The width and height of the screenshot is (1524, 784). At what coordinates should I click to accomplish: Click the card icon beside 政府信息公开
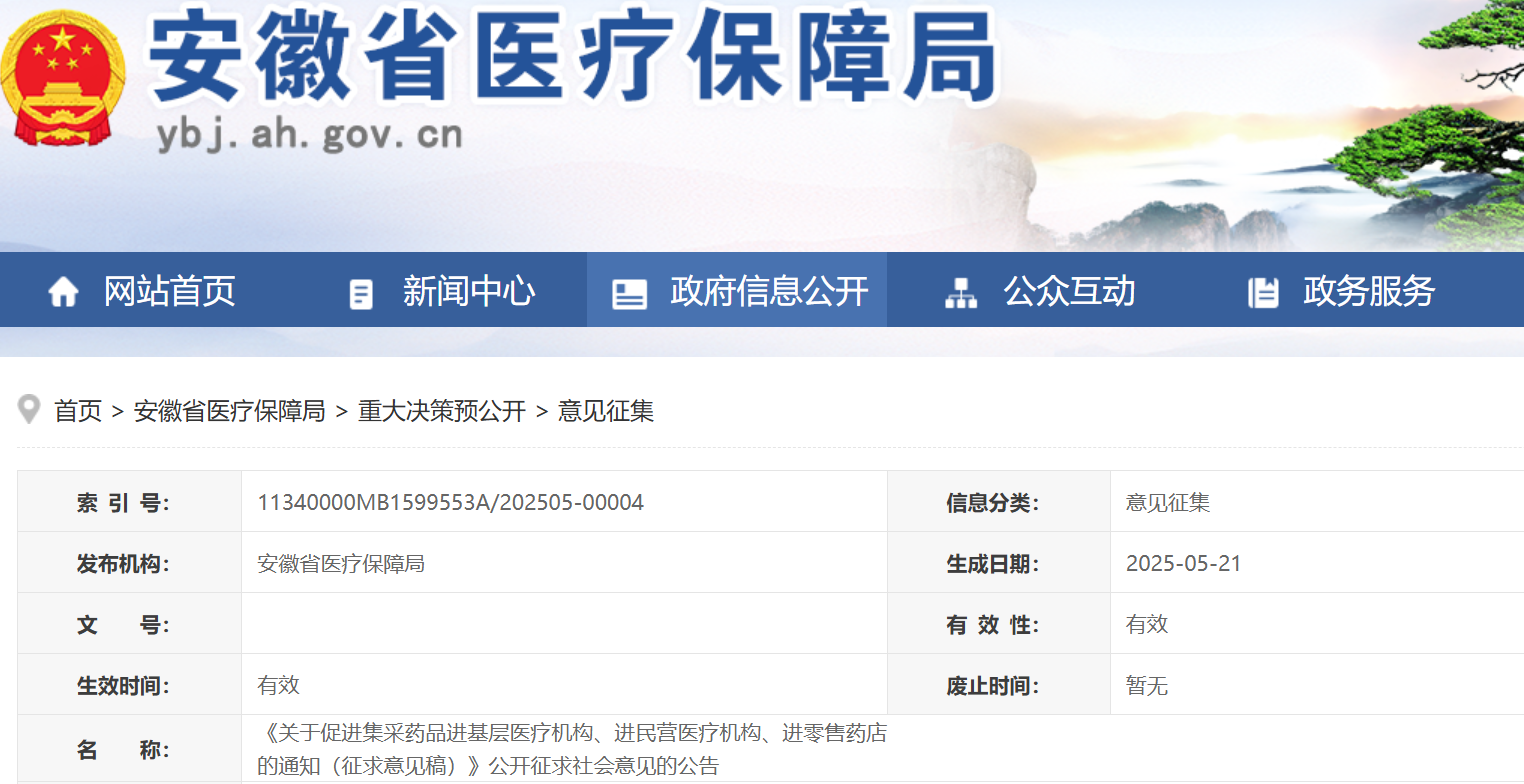629,293
